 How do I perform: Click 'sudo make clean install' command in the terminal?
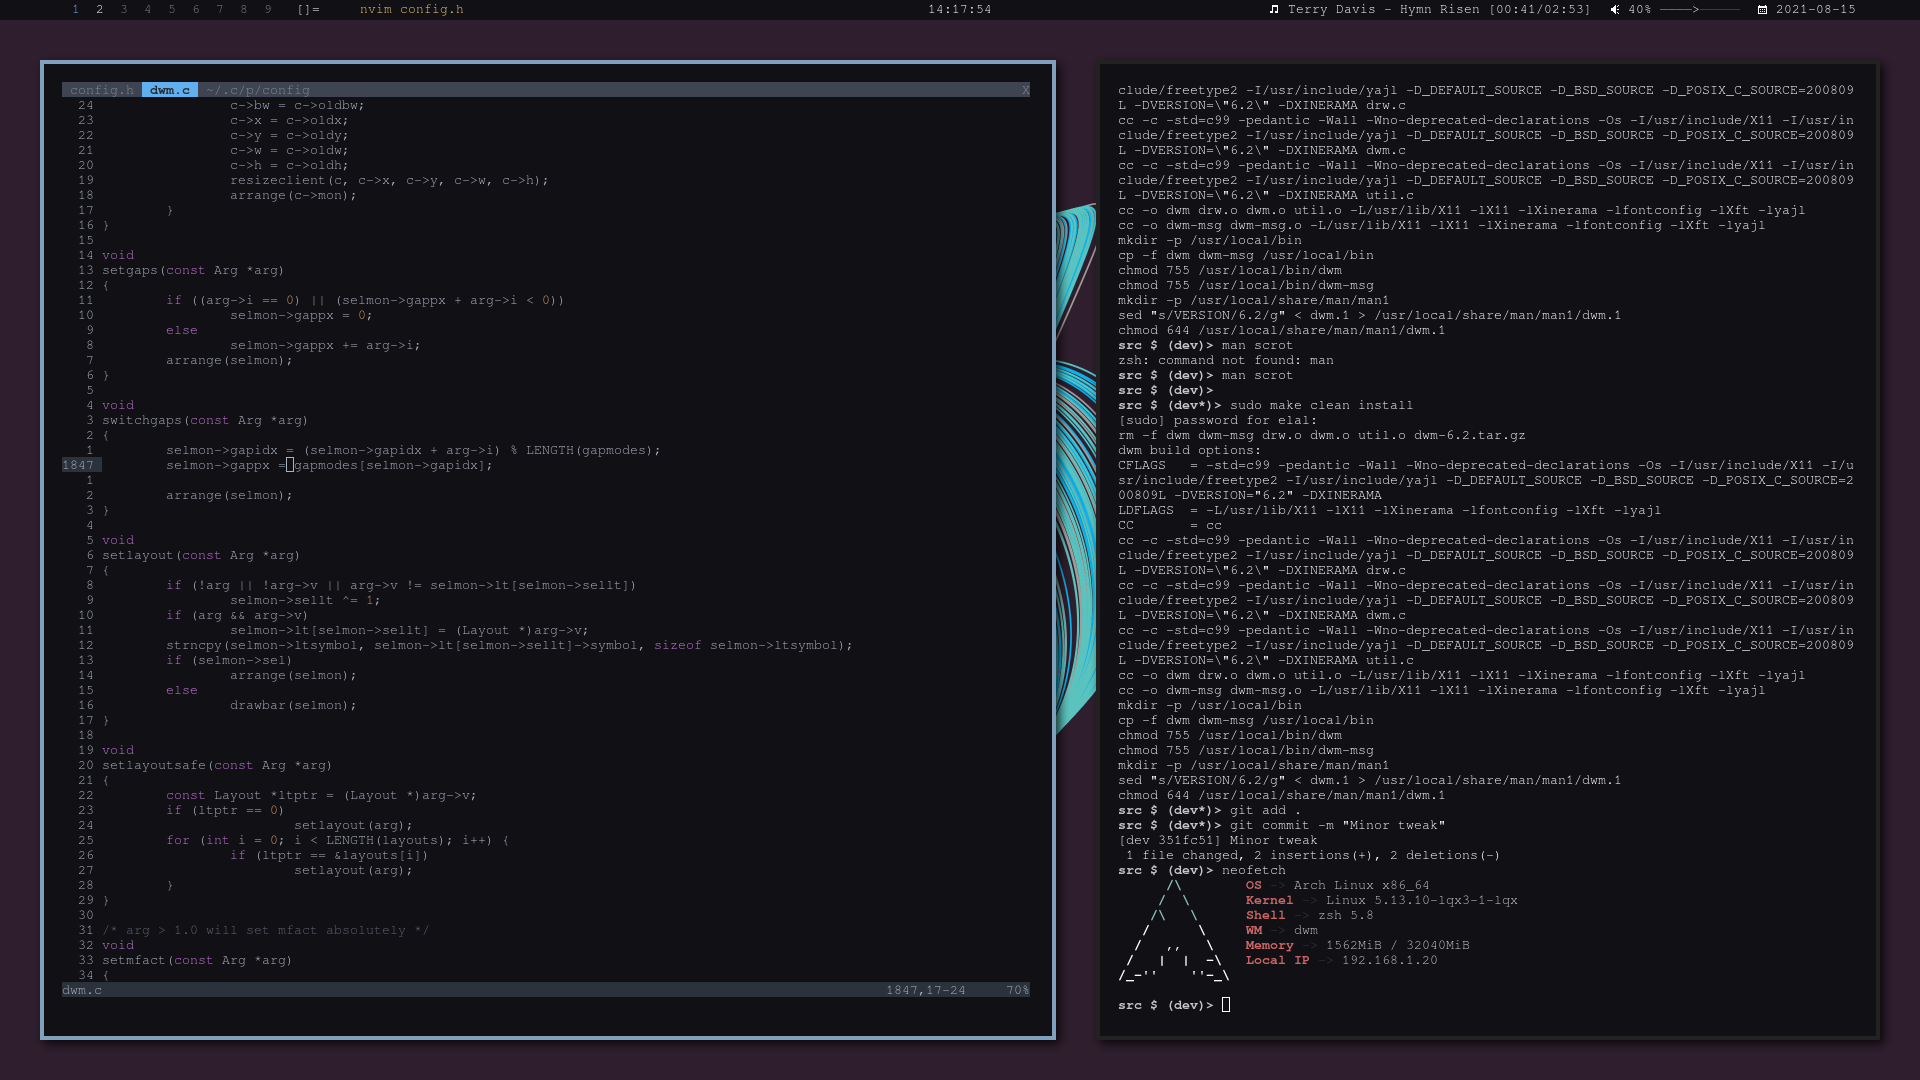pyautogui.click(x=1321, y=405)
